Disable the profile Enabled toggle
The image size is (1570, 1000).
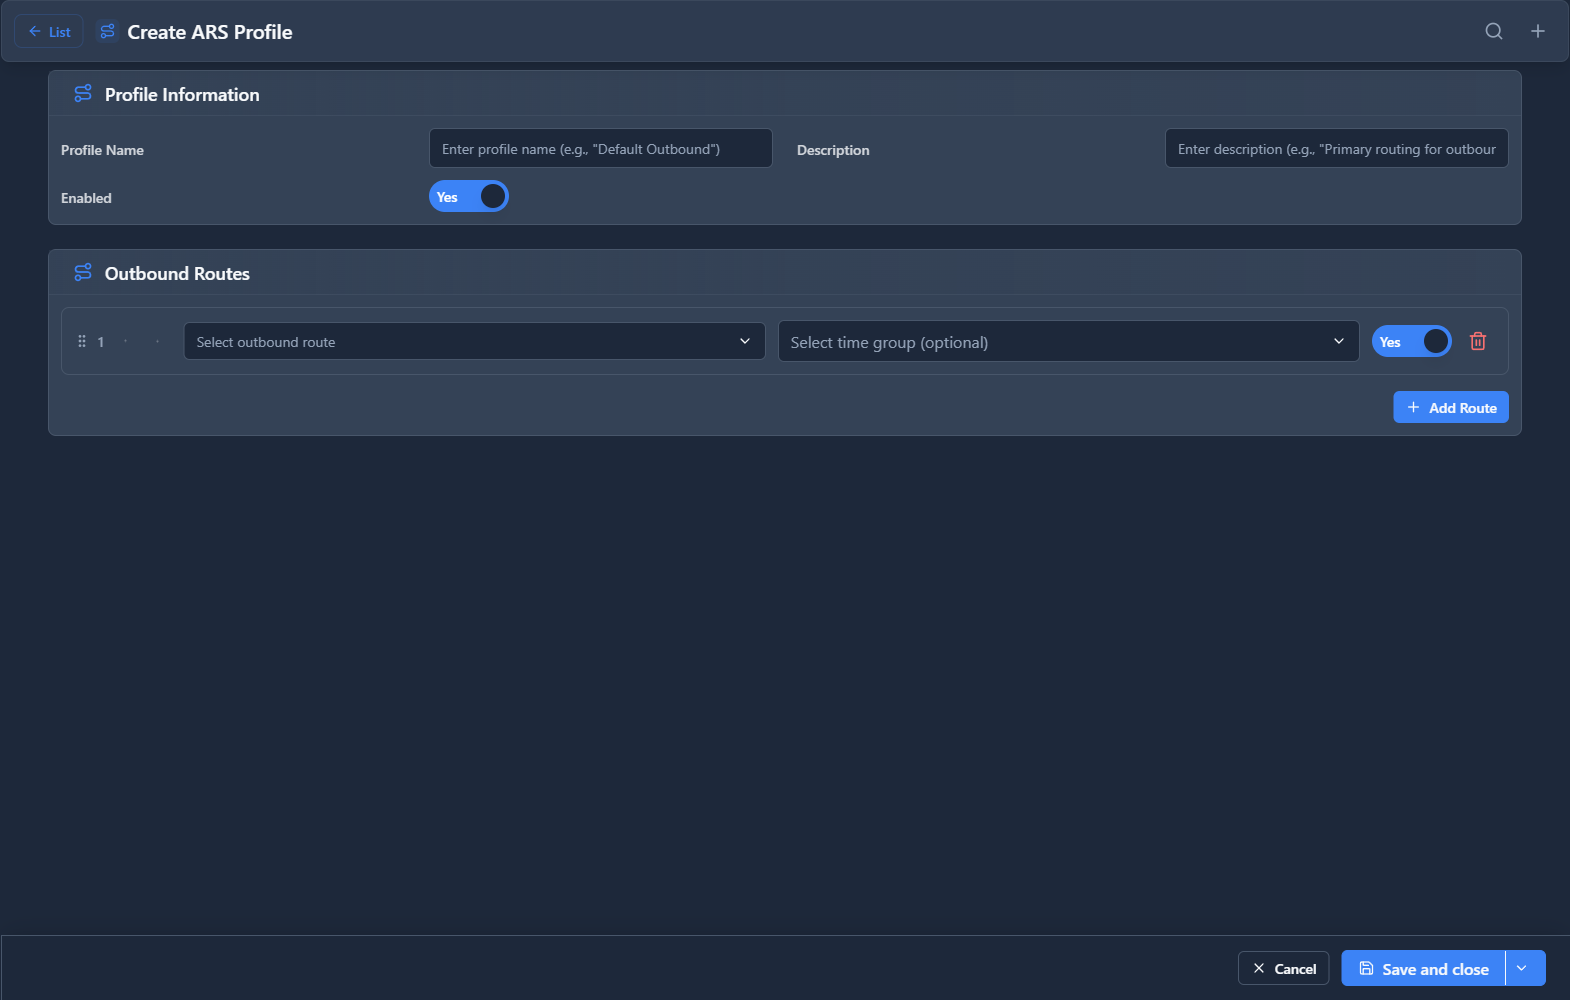coord(468,197)
